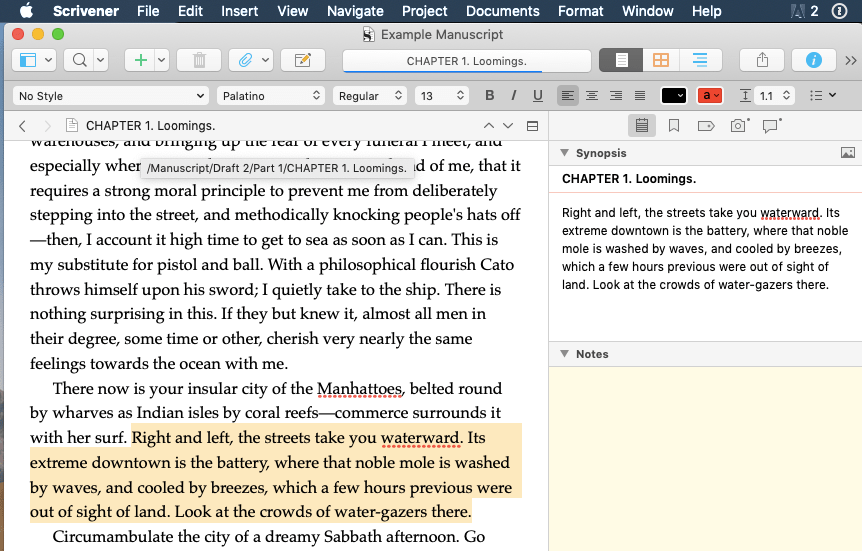
Task: Open the view options dropdown arrow
Action: click(48, 60)
